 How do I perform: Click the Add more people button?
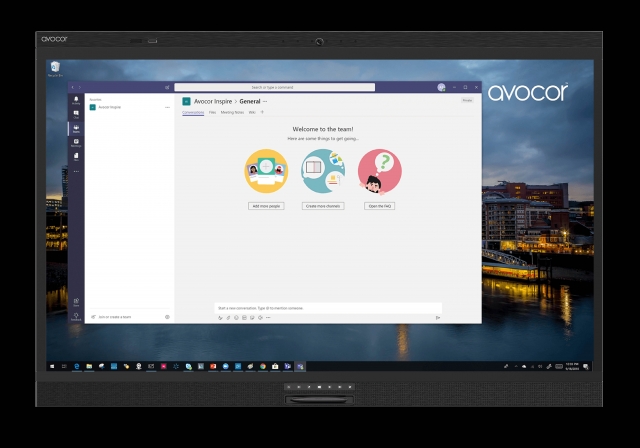tap(266, 205)
